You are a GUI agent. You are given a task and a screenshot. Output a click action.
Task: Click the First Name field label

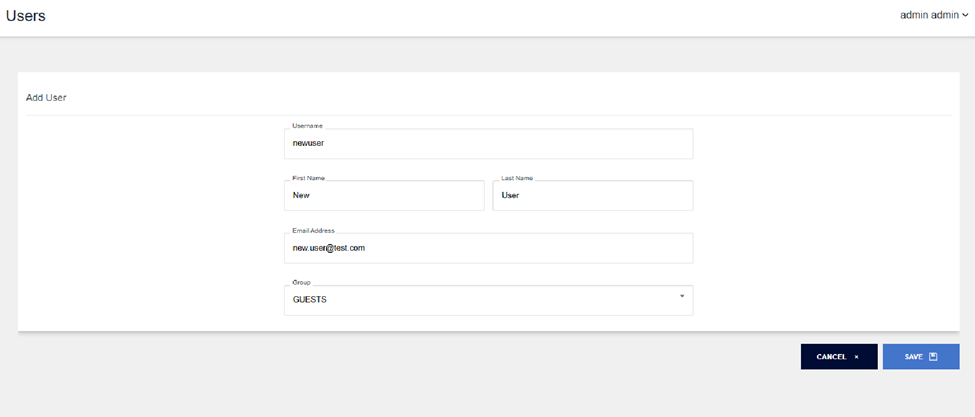[x=308, y=178]
